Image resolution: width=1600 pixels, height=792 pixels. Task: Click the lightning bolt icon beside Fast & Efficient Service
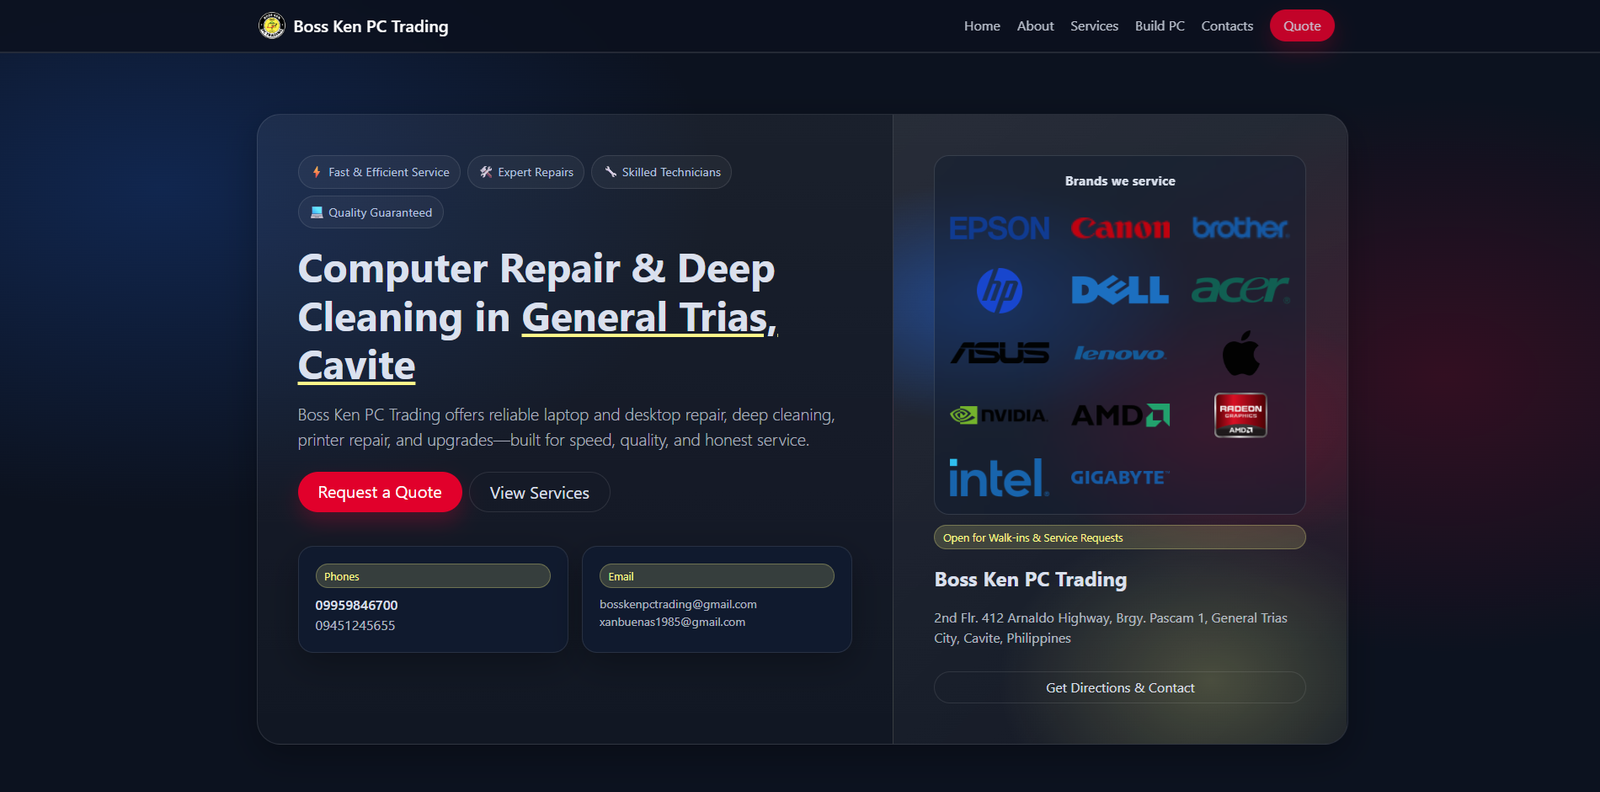point(317,172)
